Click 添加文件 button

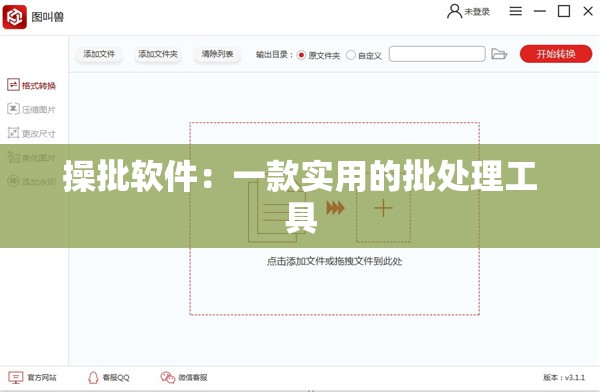click(99, 54)
